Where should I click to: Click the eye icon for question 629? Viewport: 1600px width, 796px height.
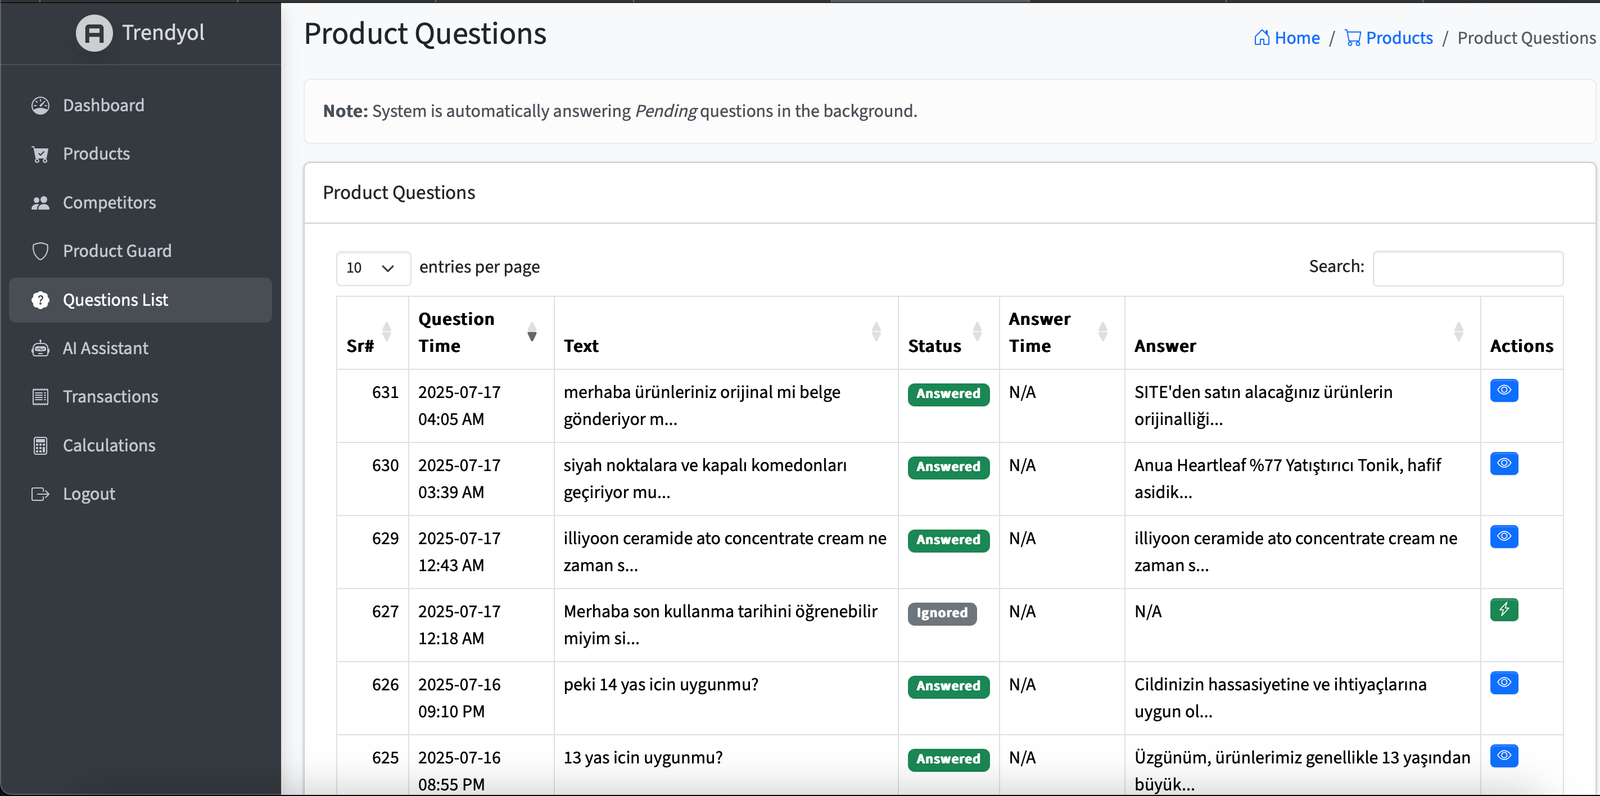[x=1503, y=537]
